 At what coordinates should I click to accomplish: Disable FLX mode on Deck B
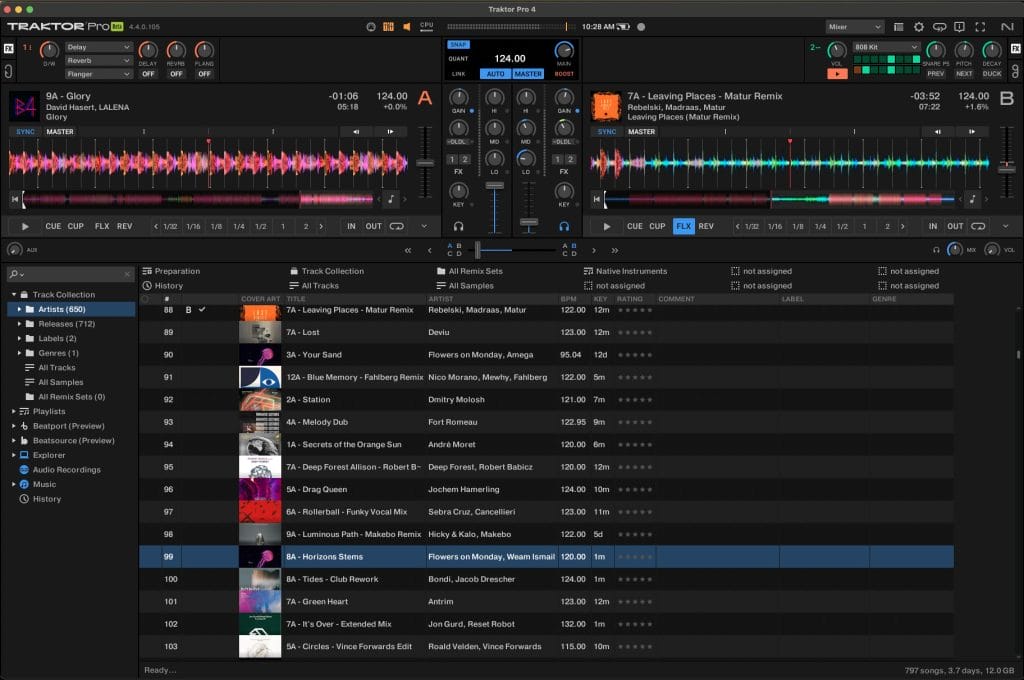click(683, 226)
